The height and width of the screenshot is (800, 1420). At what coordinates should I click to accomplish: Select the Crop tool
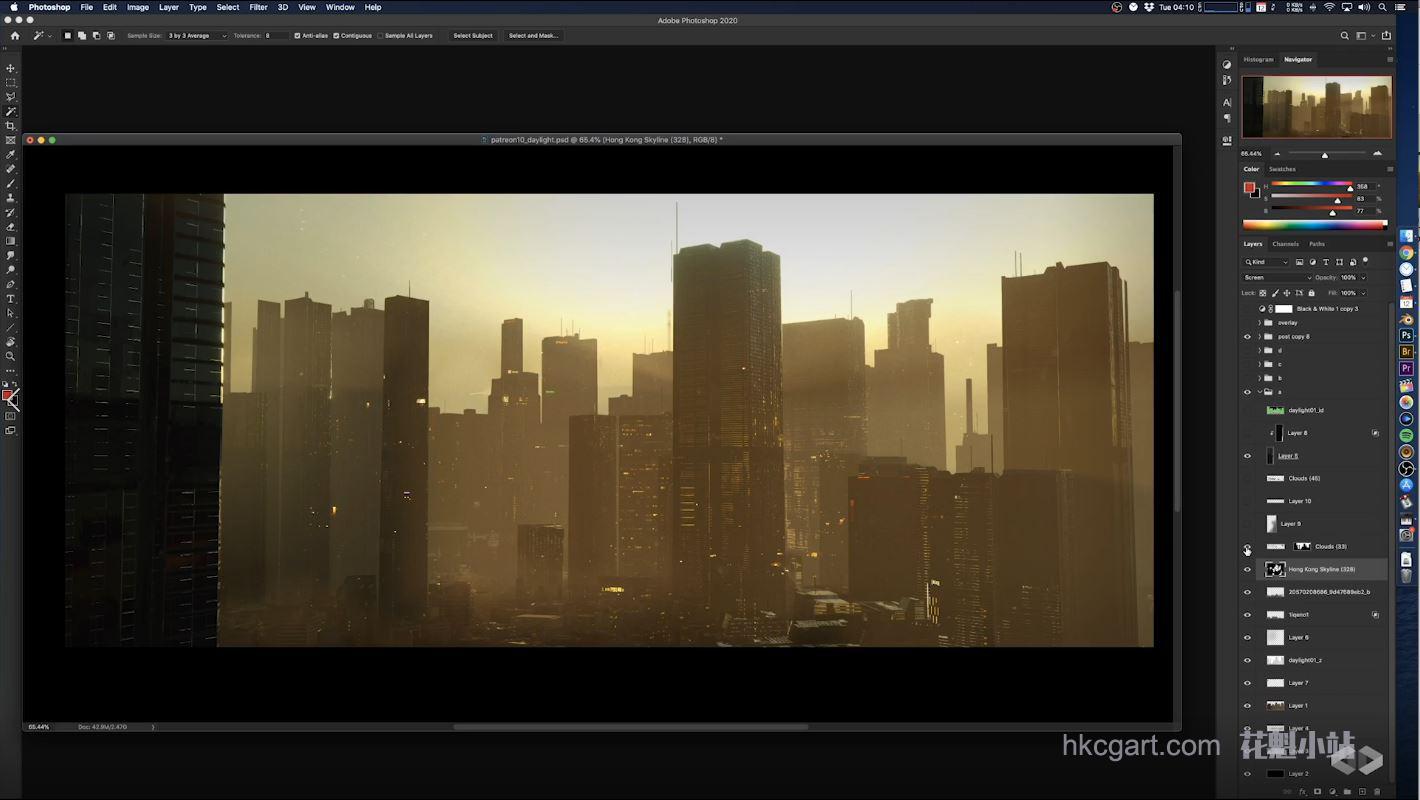coord(11,126)
